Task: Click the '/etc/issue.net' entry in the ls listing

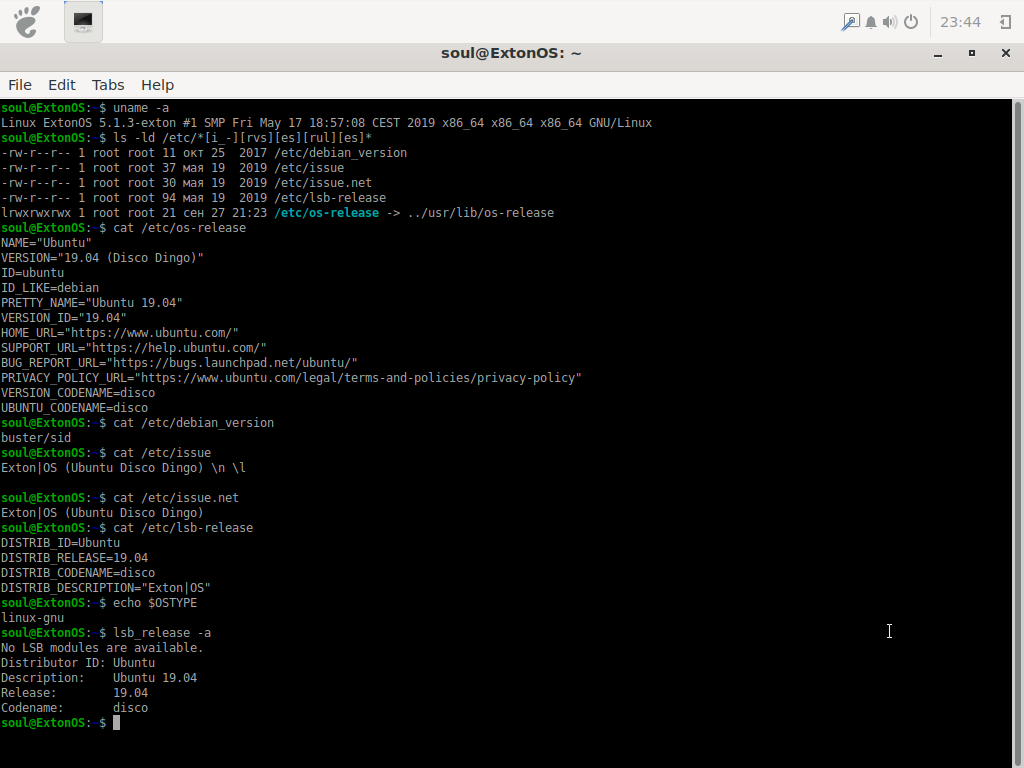Action: 323,183
